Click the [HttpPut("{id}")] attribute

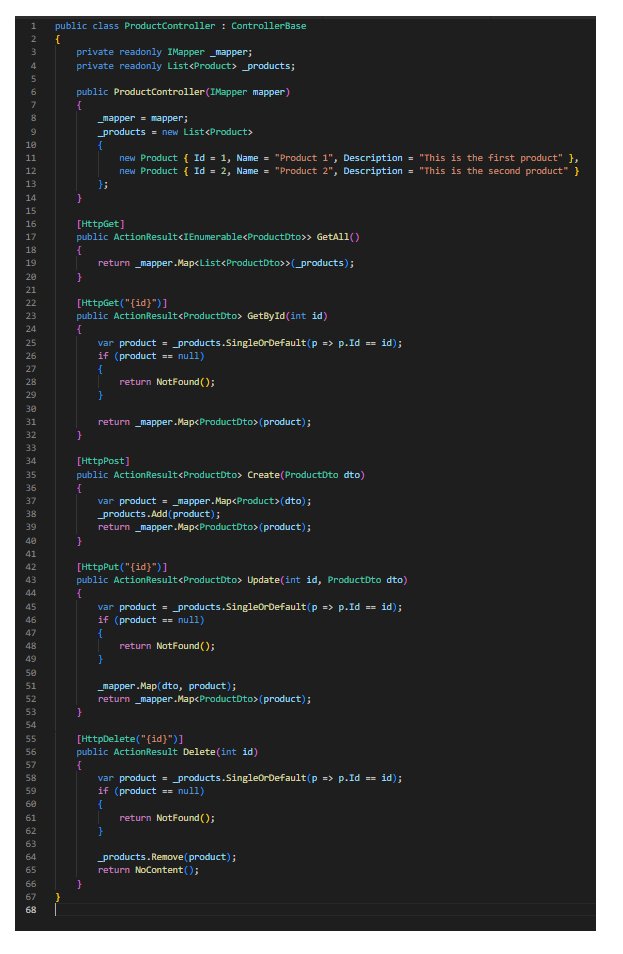pos(122,567)
